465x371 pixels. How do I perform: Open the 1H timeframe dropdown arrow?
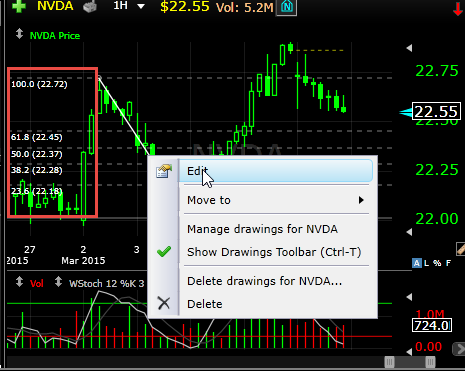(141, 6)
